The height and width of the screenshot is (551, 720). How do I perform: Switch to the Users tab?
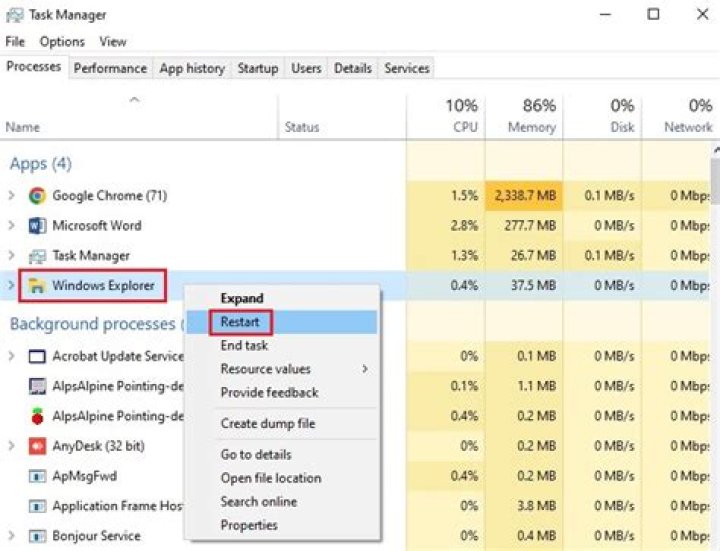[x=306, y=68]
